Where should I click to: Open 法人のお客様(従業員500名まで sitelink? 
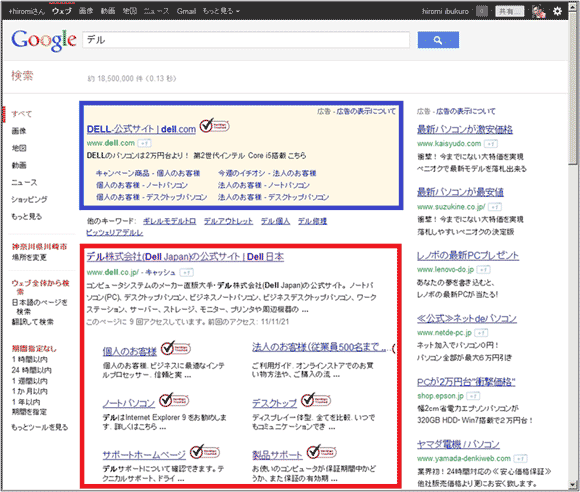click(319, 347)
